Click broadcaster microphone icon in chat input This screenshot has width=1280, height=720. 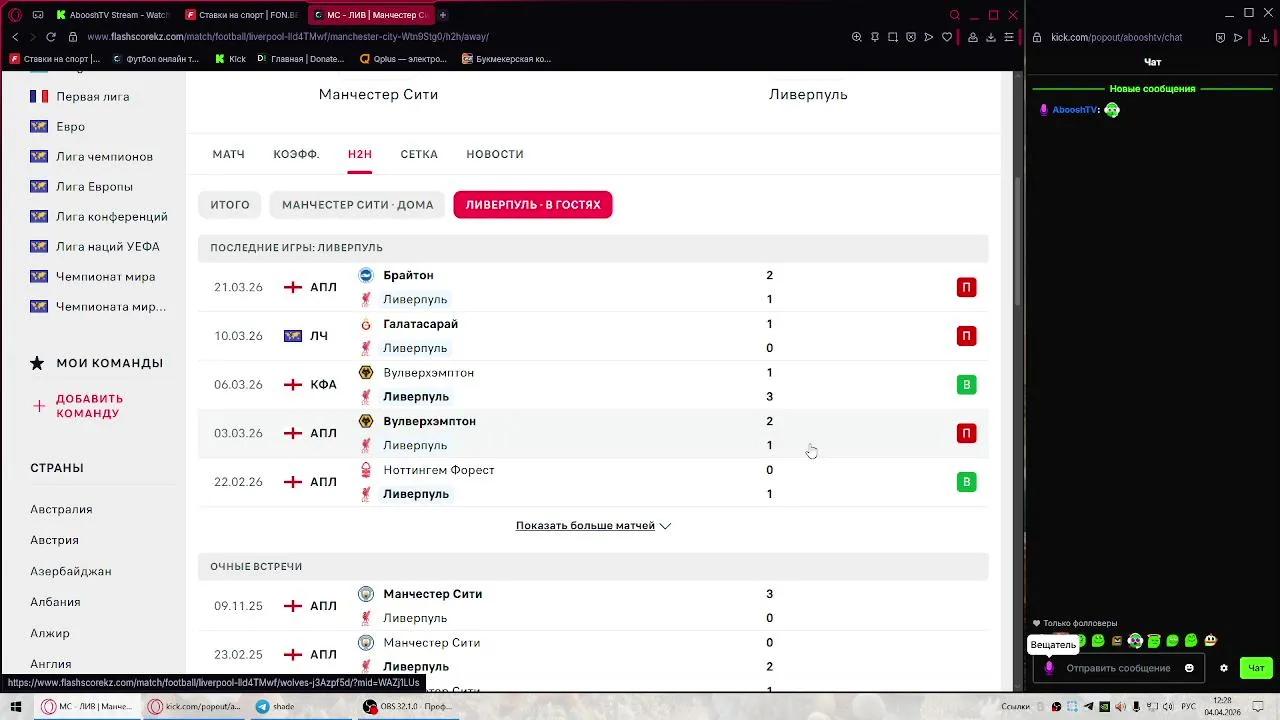(x=1049, y=668)
